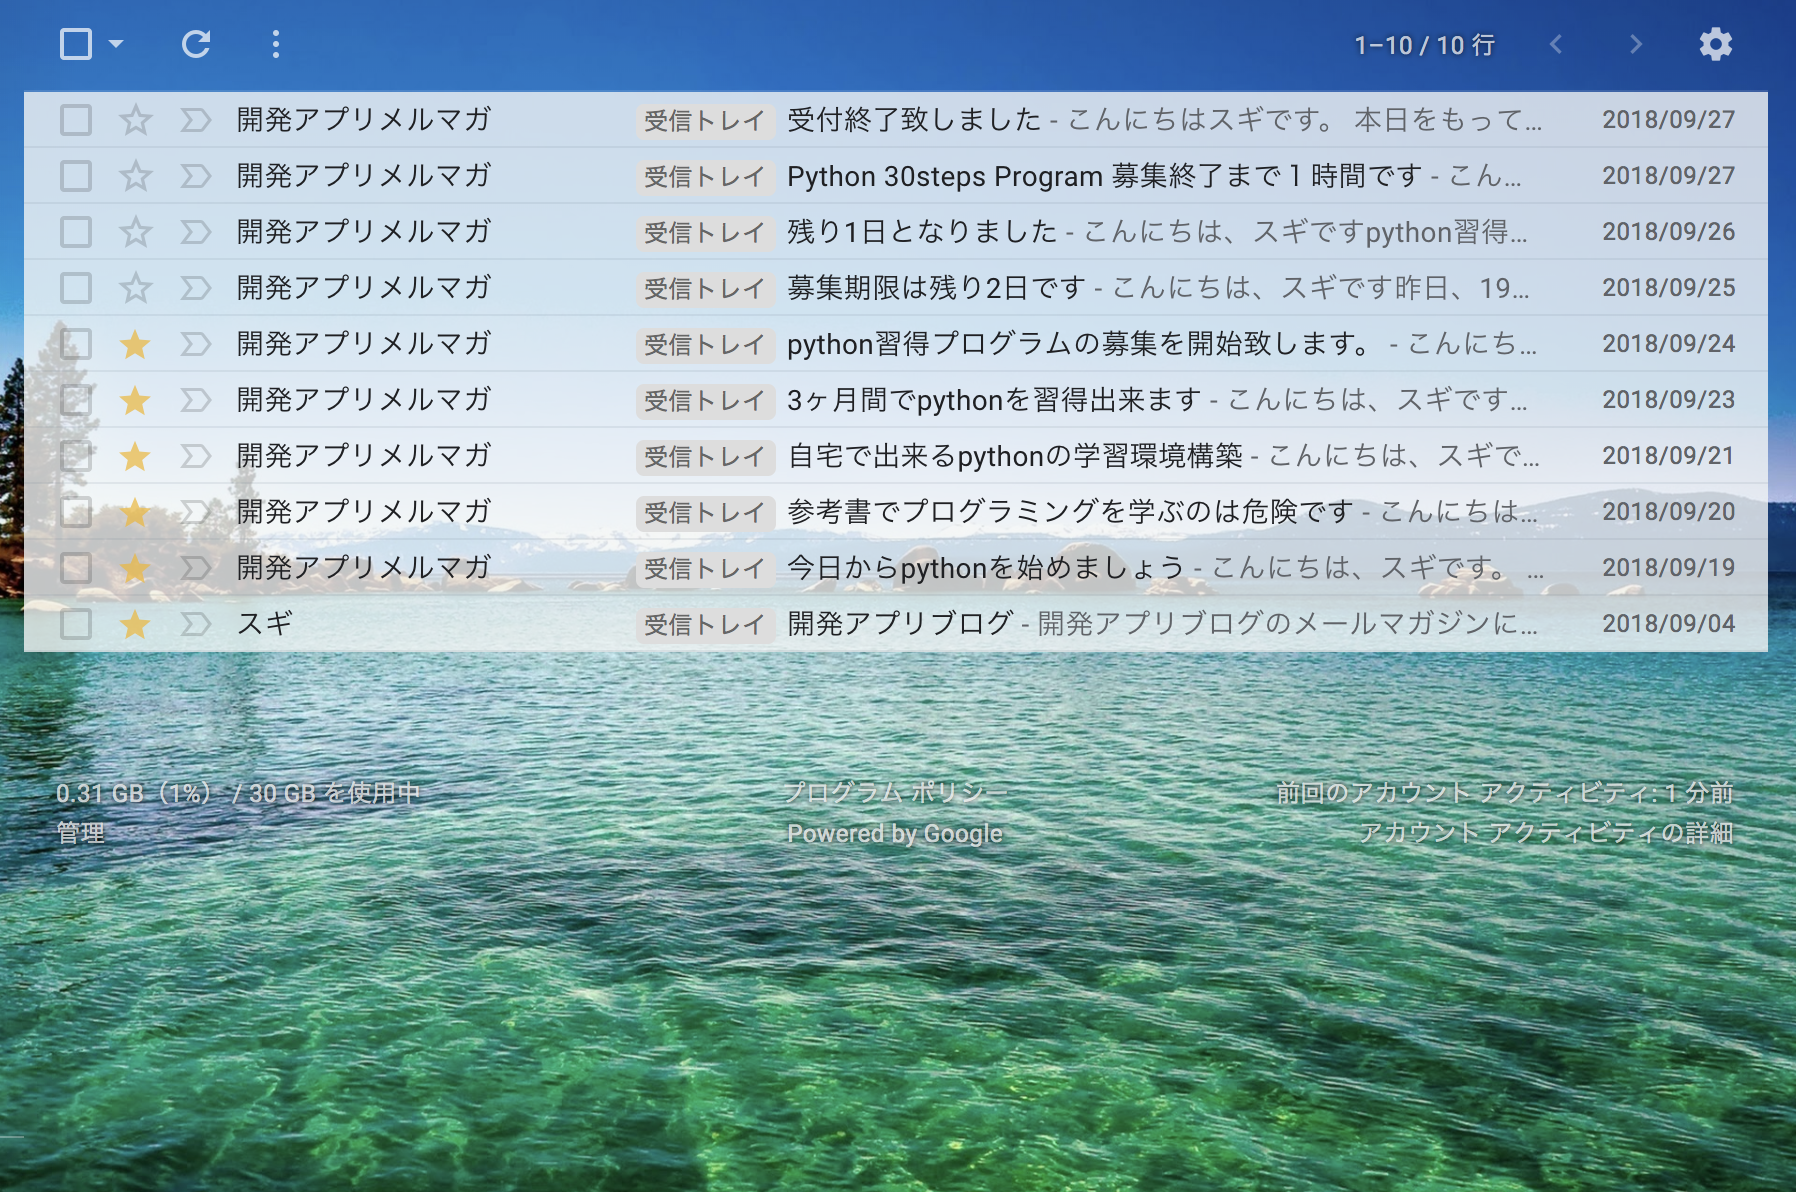
Task: Select the 2018/09/23 email checkbox
Action: click(x=76, y=400)
